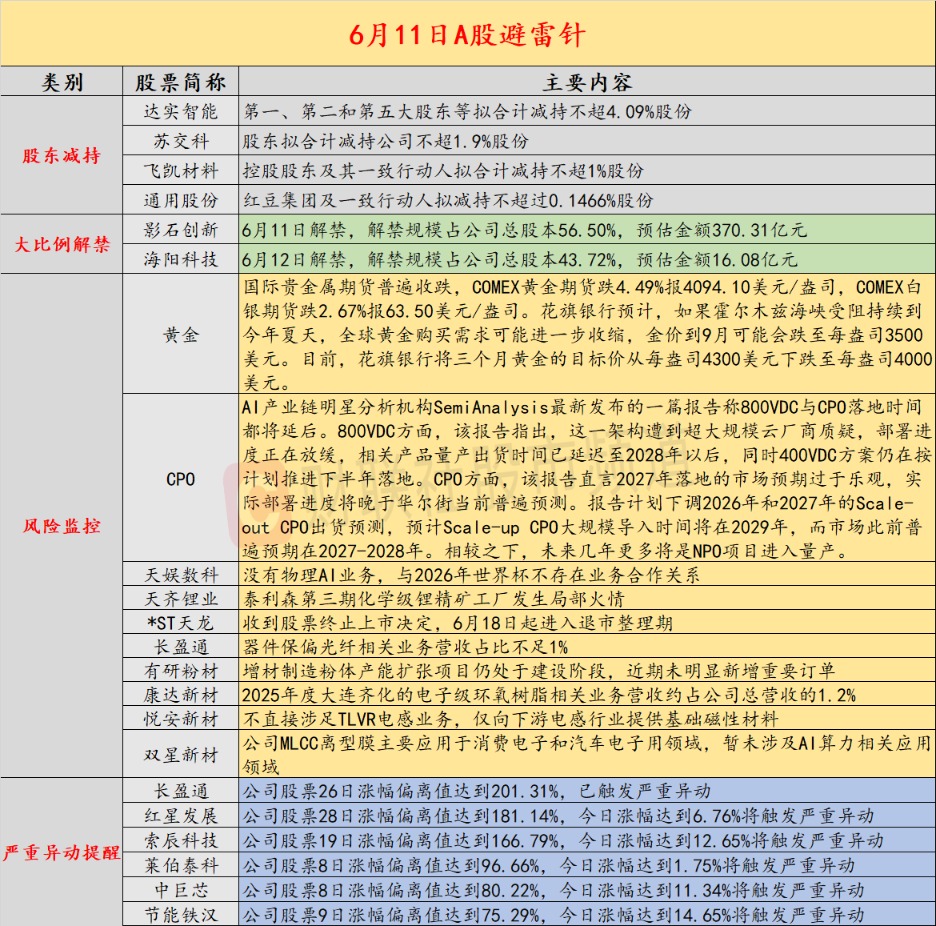The height and width of the screenshot is (926, 936).
Task: Click the 节能铁汉 stock cell
Action: click(x=180, y=914)
